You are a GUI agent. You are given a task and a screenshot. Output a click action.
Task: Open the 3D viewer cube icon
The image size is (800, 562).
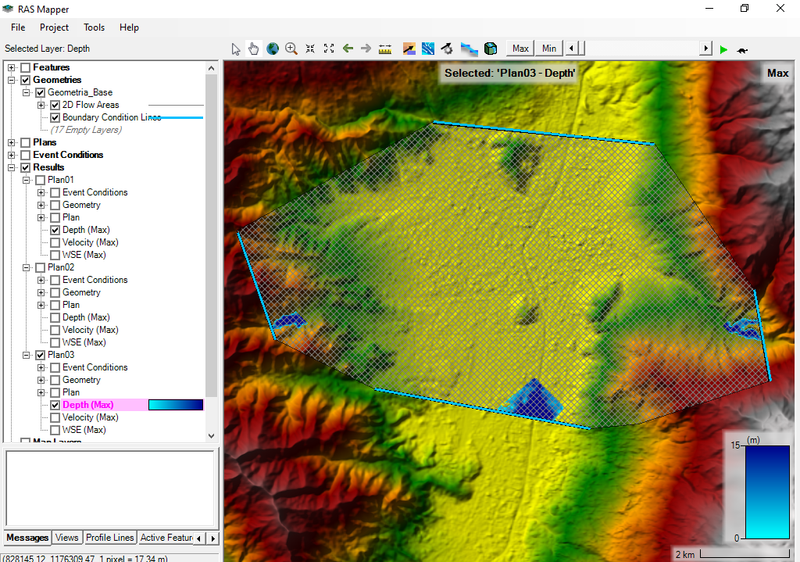(490, 48)
